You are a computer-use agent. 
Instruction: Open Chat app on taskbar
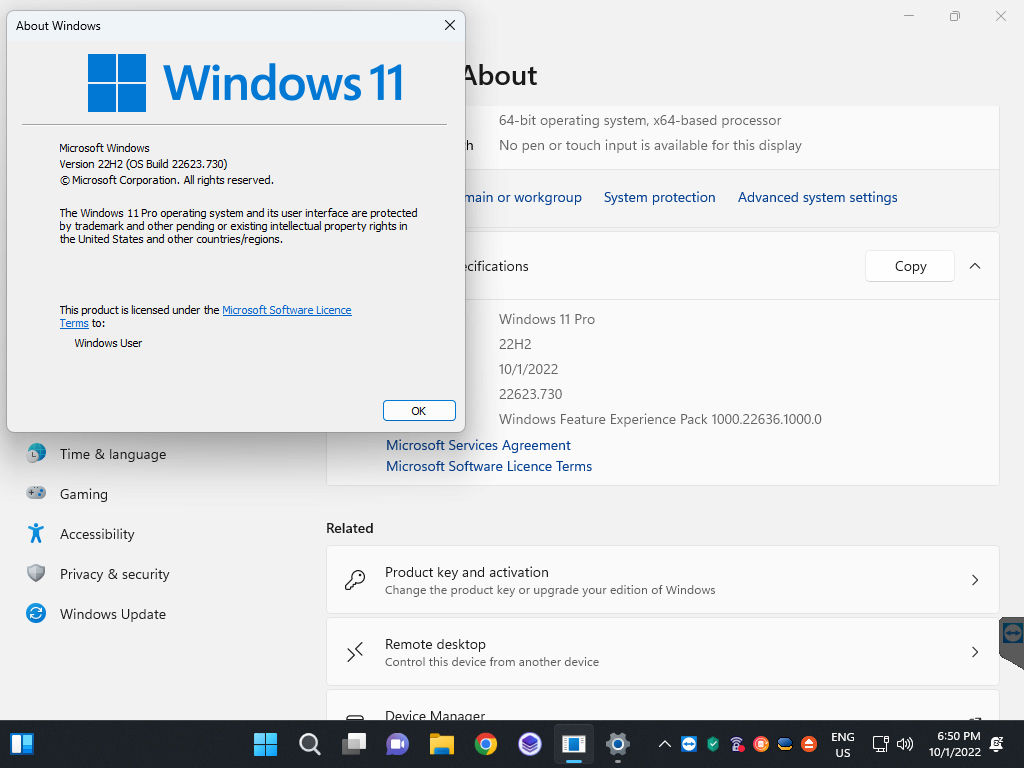(397, 744)
